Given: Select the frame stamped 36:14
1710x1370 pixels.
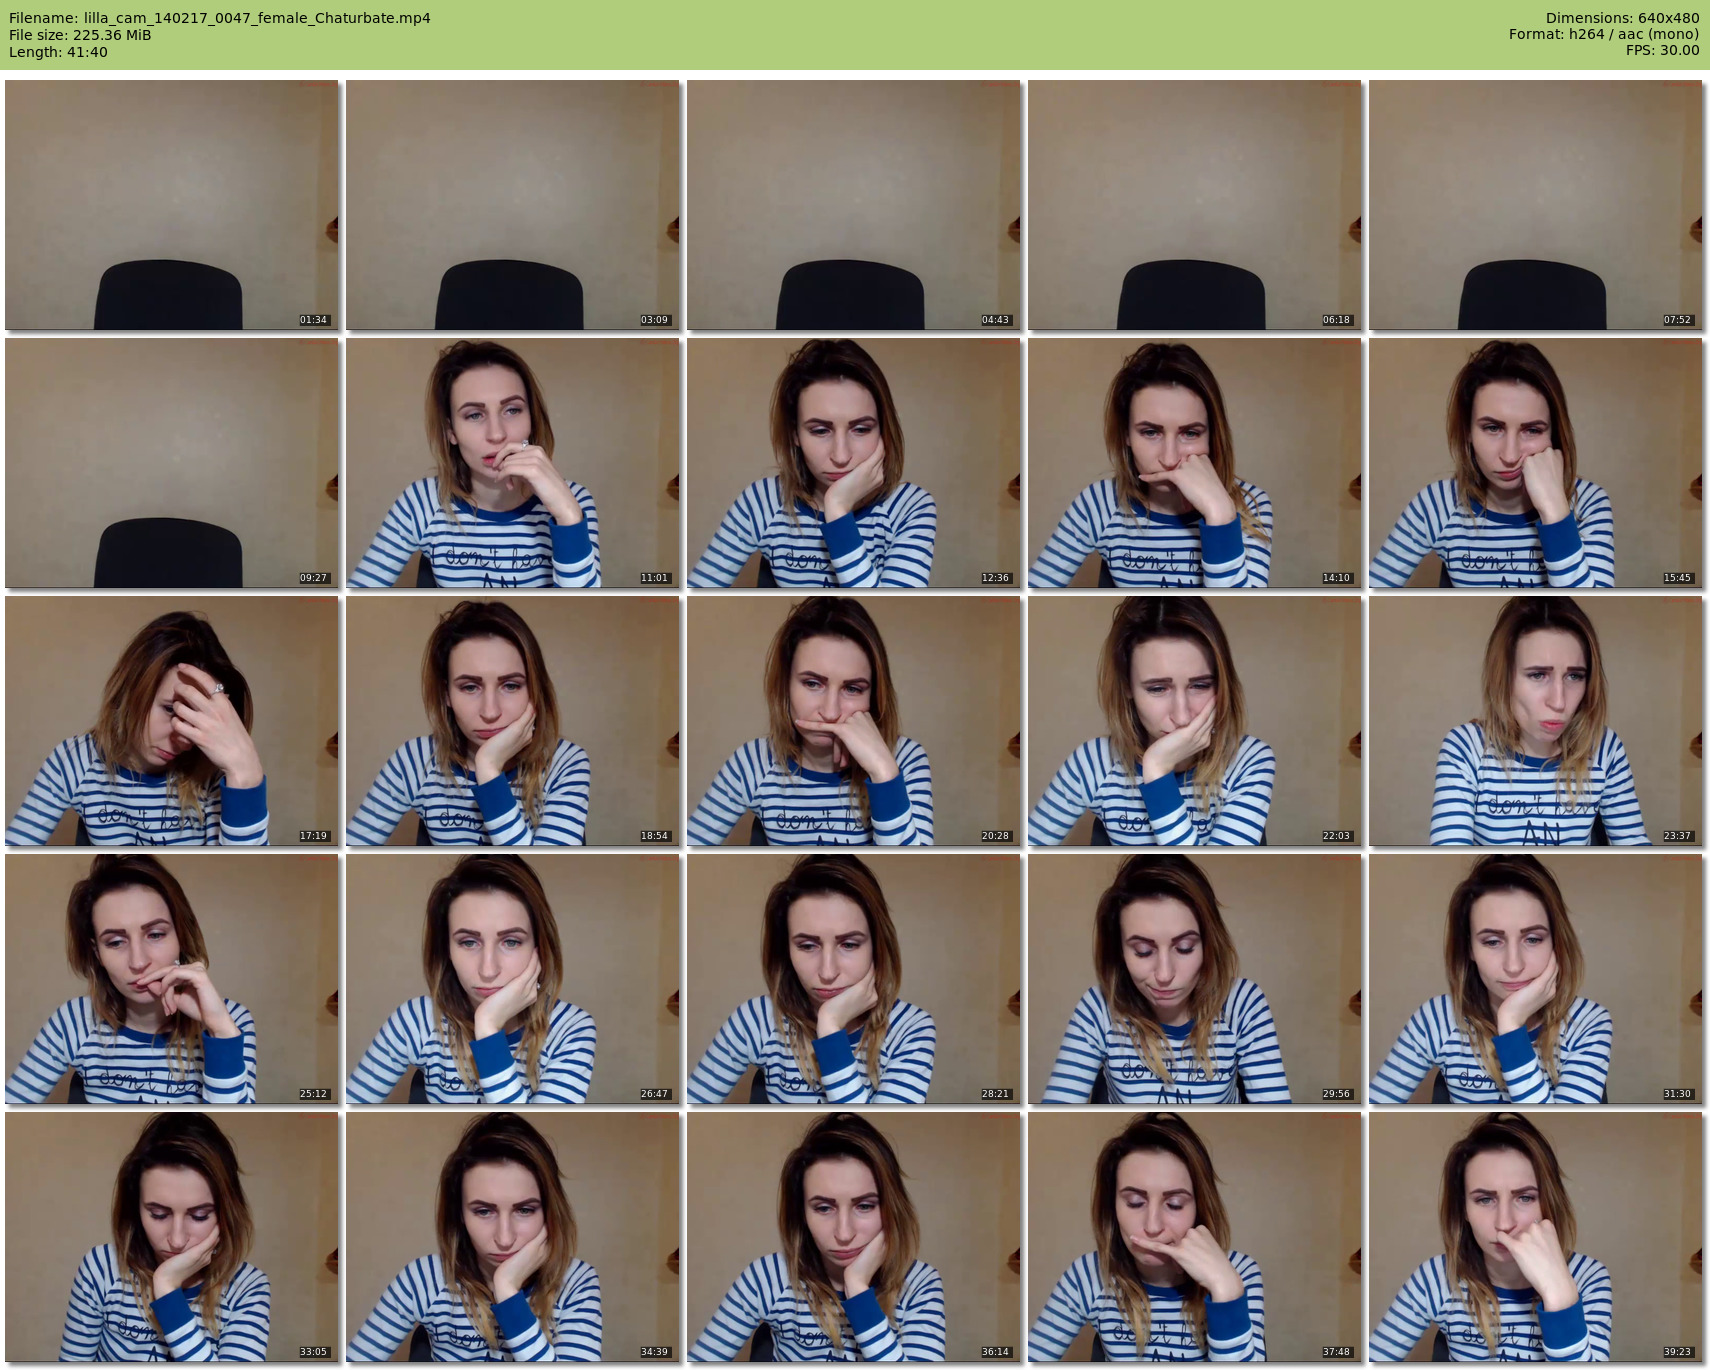Looking at the screenshot, I should pyautogui.click(x=854, y=1237).
